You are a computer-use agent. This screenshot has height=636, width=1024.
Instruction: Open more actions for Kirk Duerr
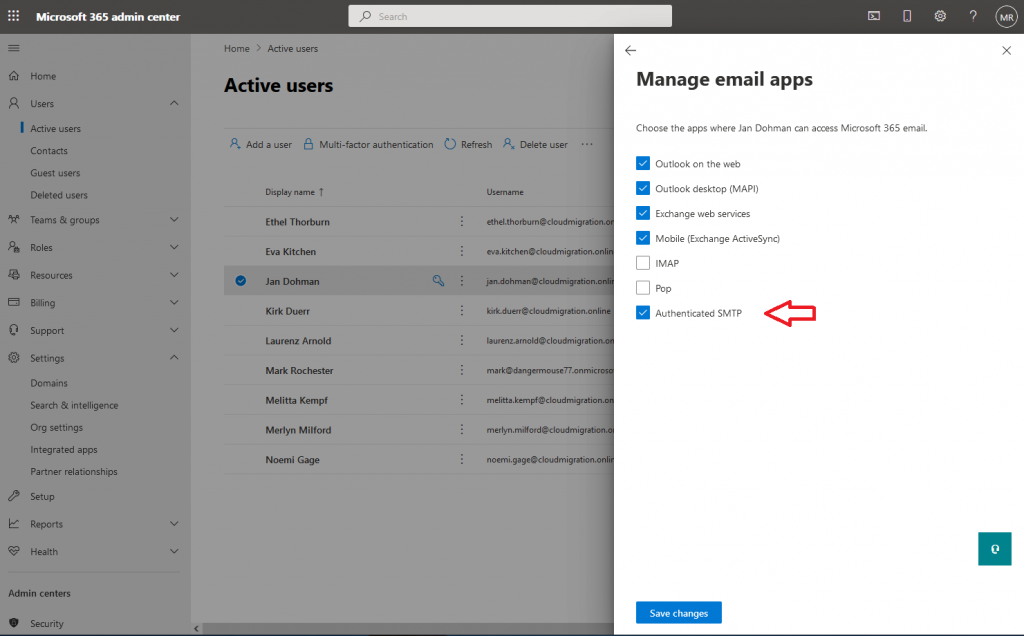pyautogui.click(x=462, y=311)
